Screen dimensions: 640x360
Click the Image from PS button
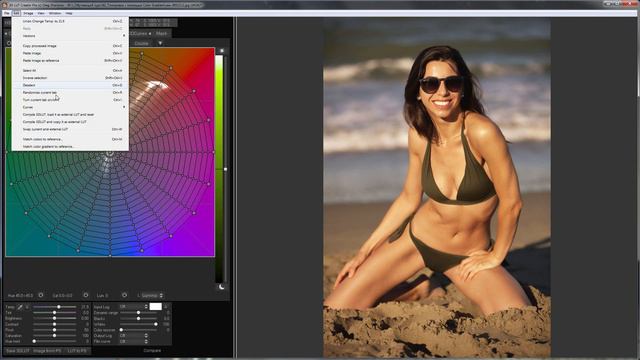47,351
